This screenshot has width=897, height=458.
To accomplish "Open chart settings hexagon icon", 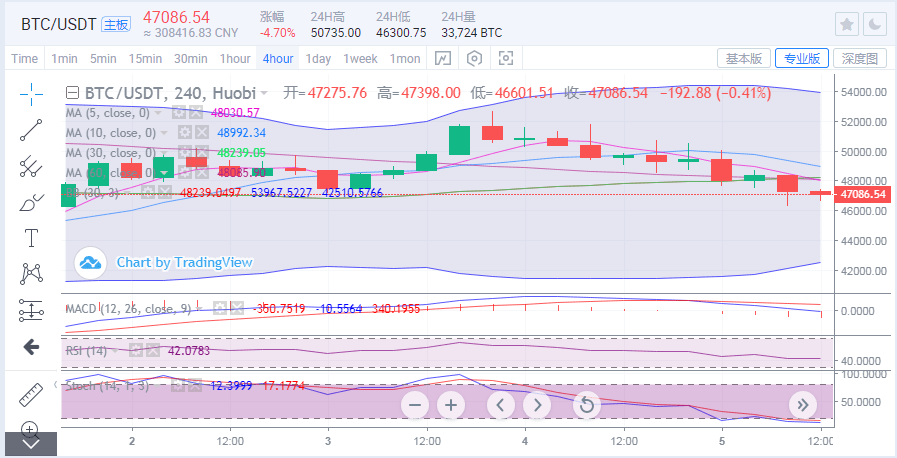I will click(x=474, y=58).
